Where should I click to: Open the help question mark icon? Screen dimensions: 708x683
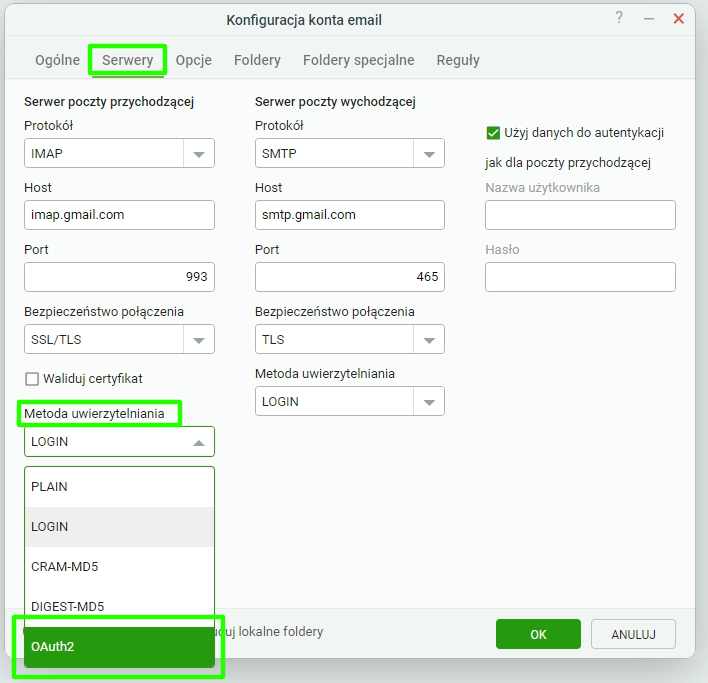619,18
